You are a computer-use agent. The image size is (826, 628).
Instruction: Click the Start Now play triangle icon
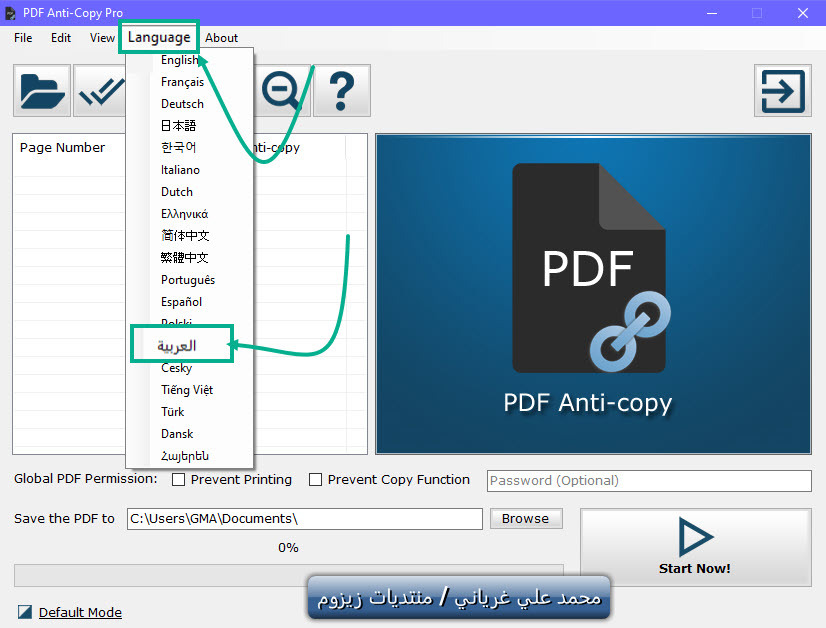pos(695,537)
